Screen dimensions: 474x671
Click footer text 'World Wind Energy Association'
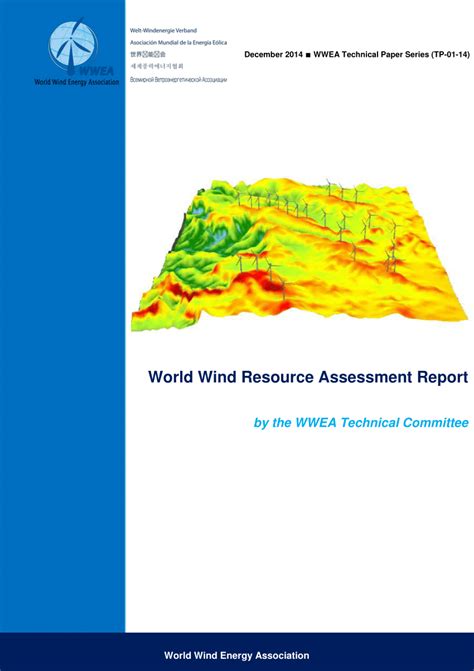(237, 655)
